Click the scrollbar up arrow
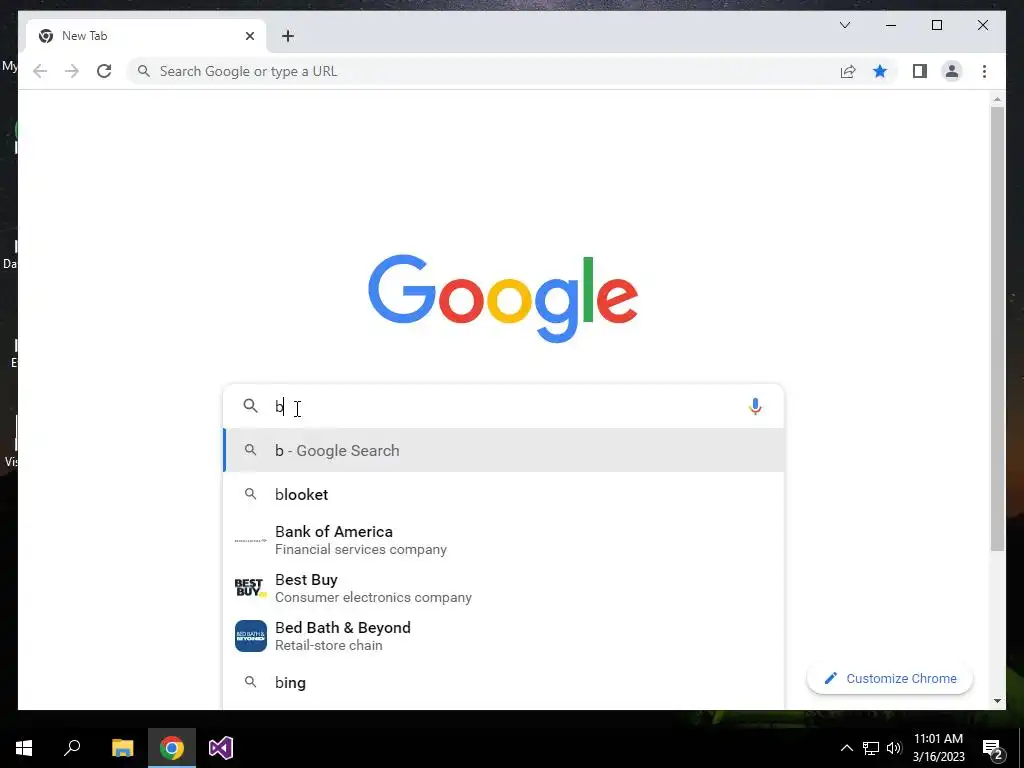 pos(997,99)
